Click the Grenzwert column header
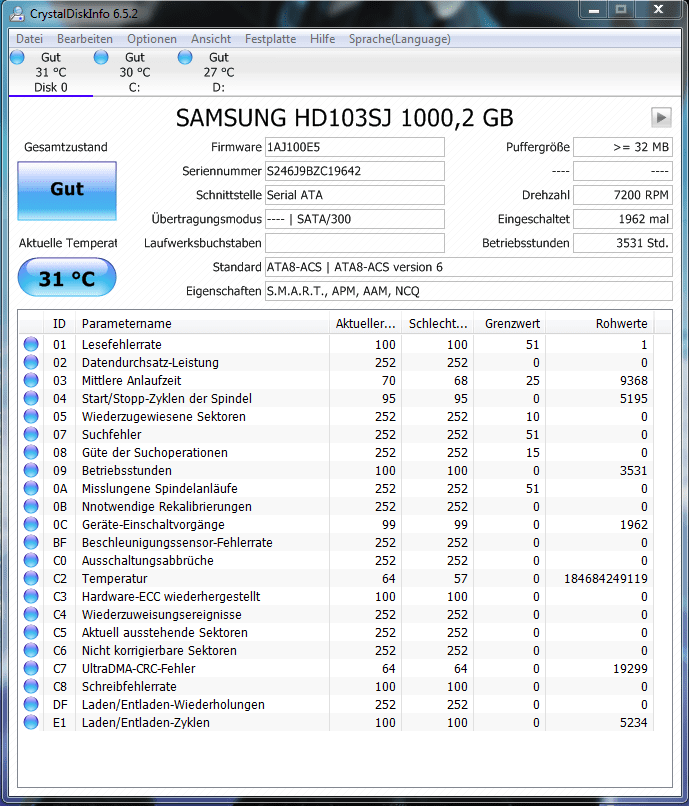This screenshot has width=689, height=806. (510, 324)
